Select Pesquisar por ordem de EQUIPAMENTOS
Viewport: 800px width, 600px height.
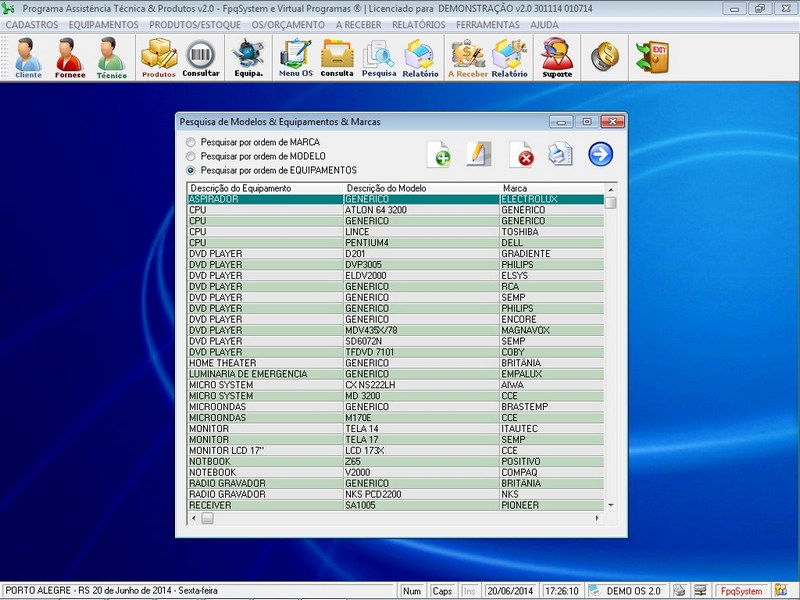pyautogui.click(x=190, y=170)
